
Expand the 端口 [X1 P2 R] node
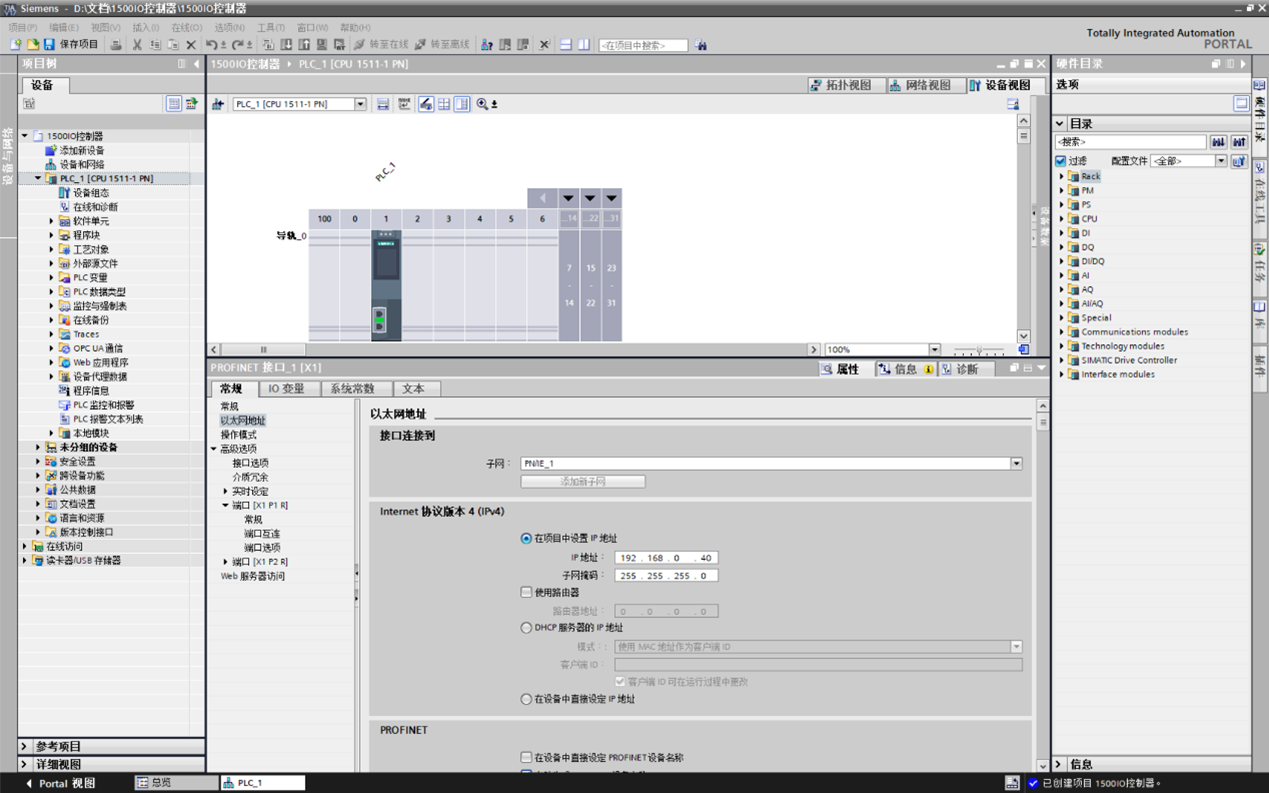pos(226,562)
